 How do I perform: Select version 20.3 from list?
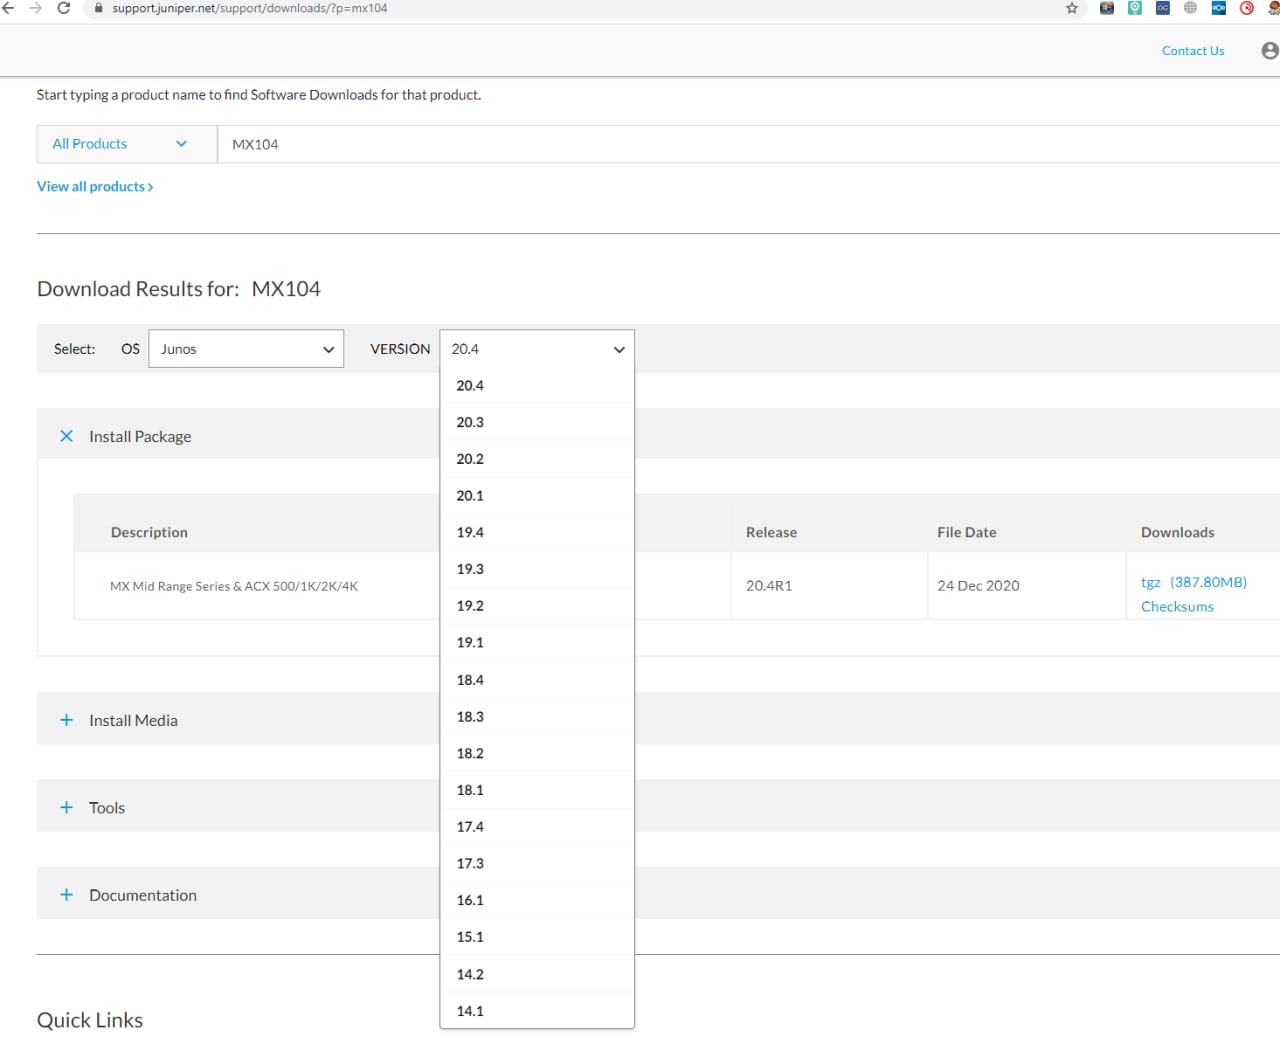click(537, 422)
